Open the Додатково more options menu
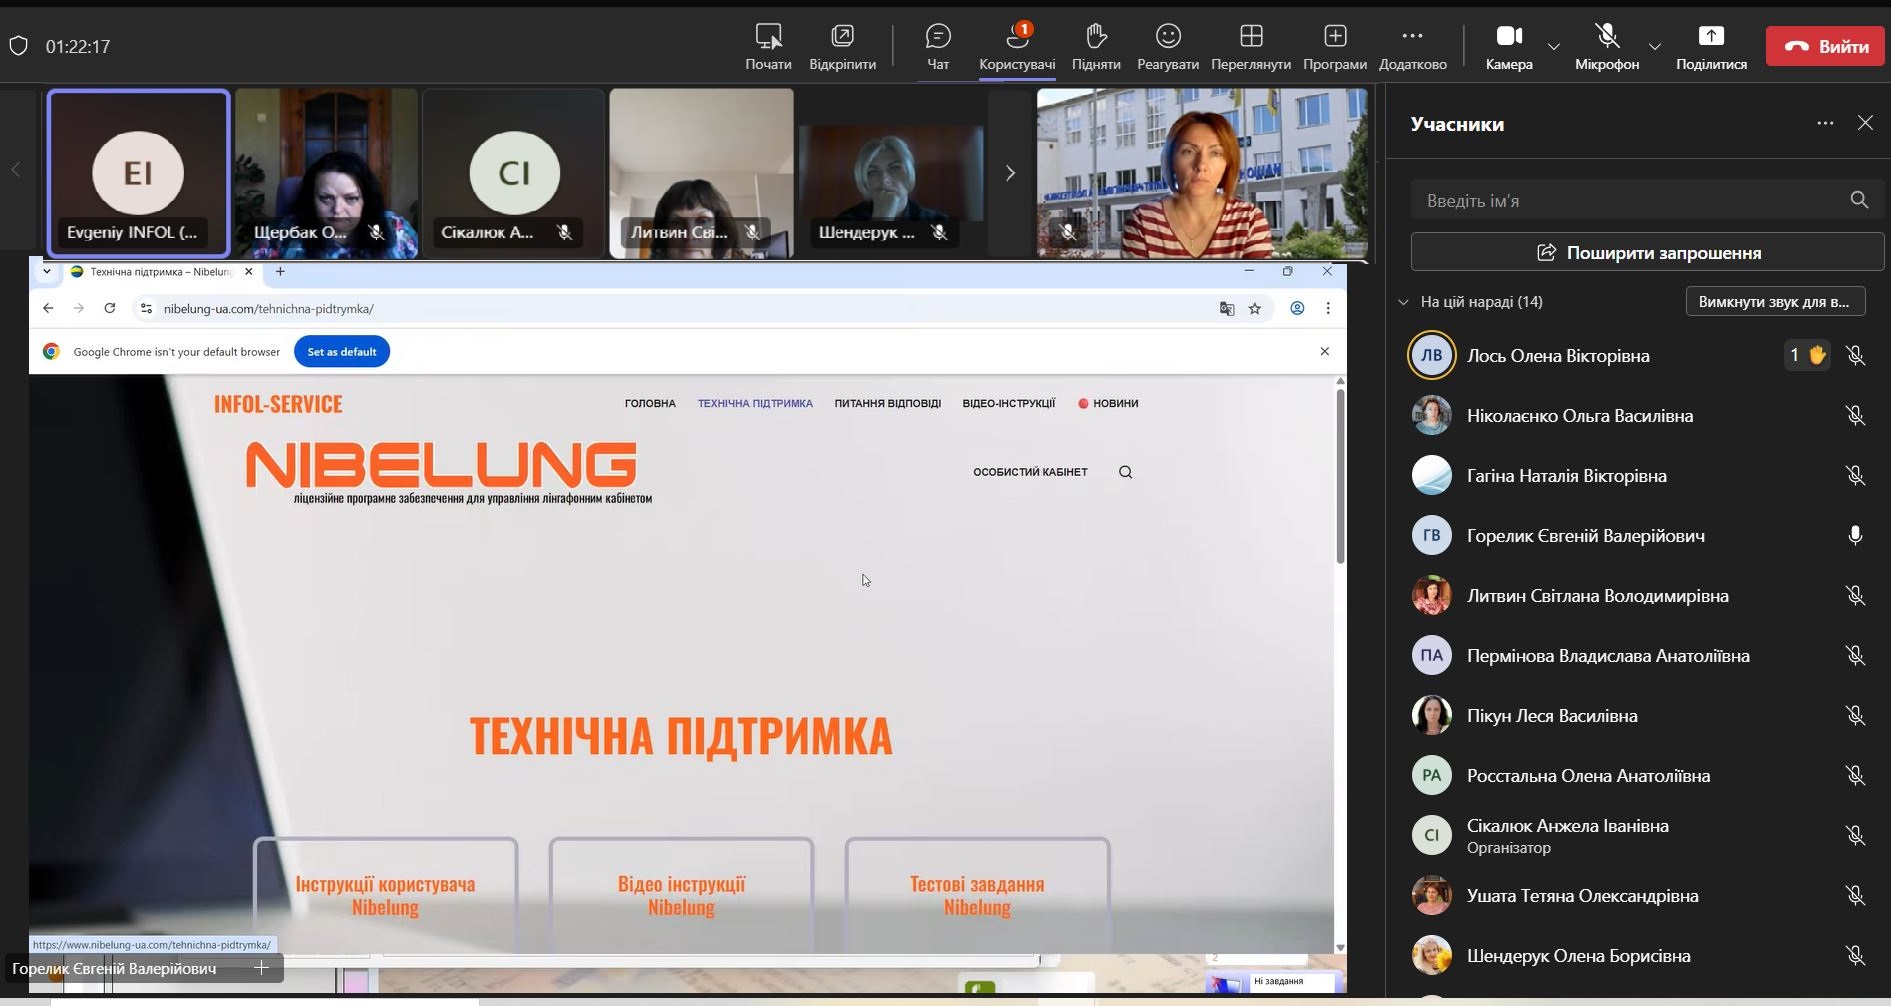Image resolution: width=1891 pixels, height=1006 pixels. [1412, 46]
